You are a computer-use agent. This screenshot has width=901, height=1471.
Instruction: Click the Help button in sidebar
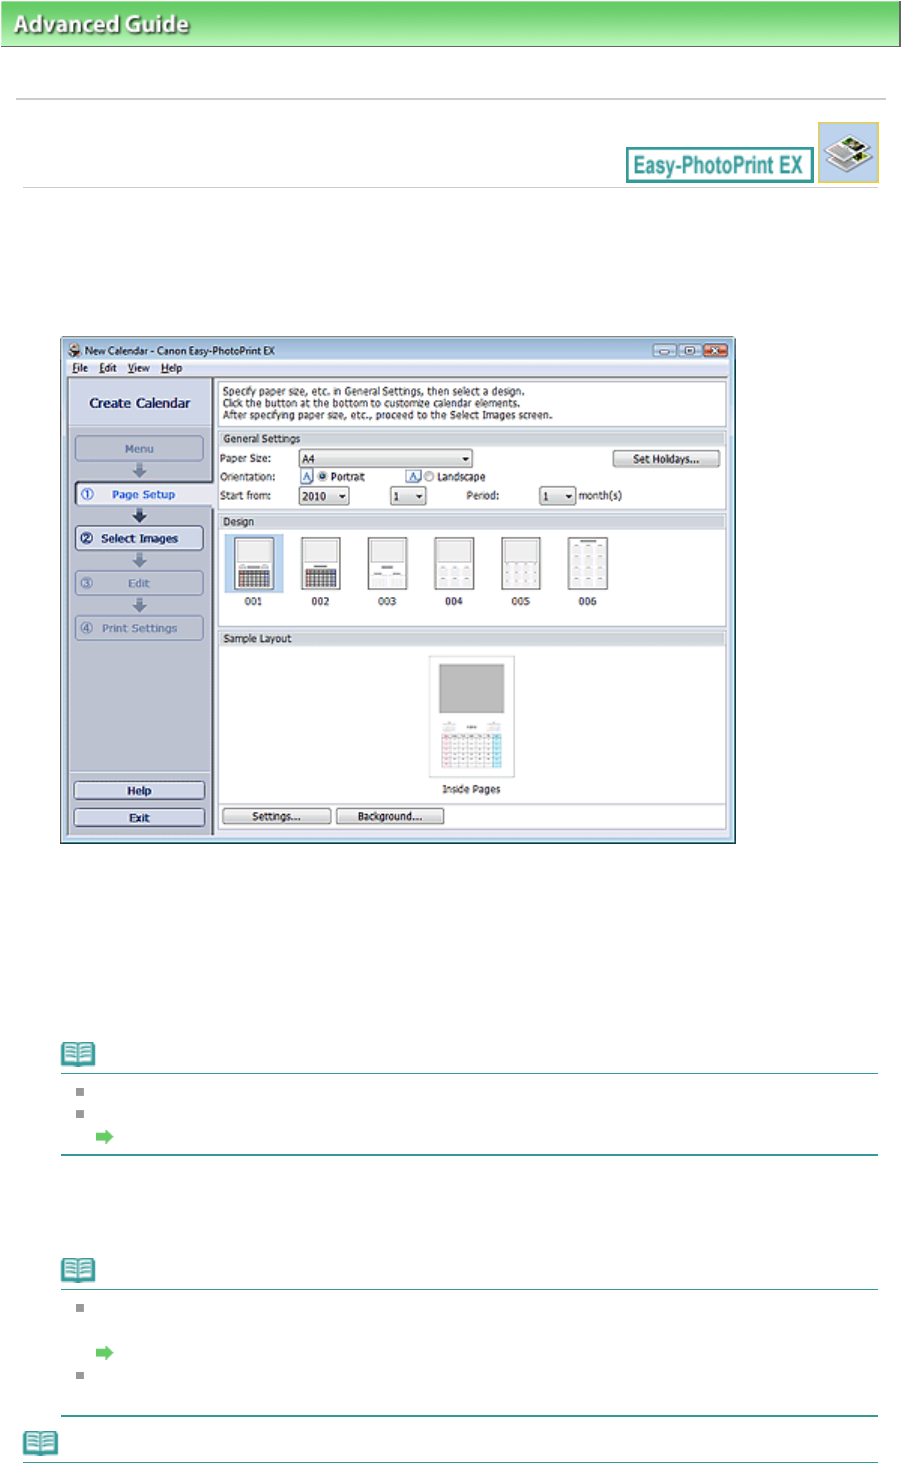(139, 791)
